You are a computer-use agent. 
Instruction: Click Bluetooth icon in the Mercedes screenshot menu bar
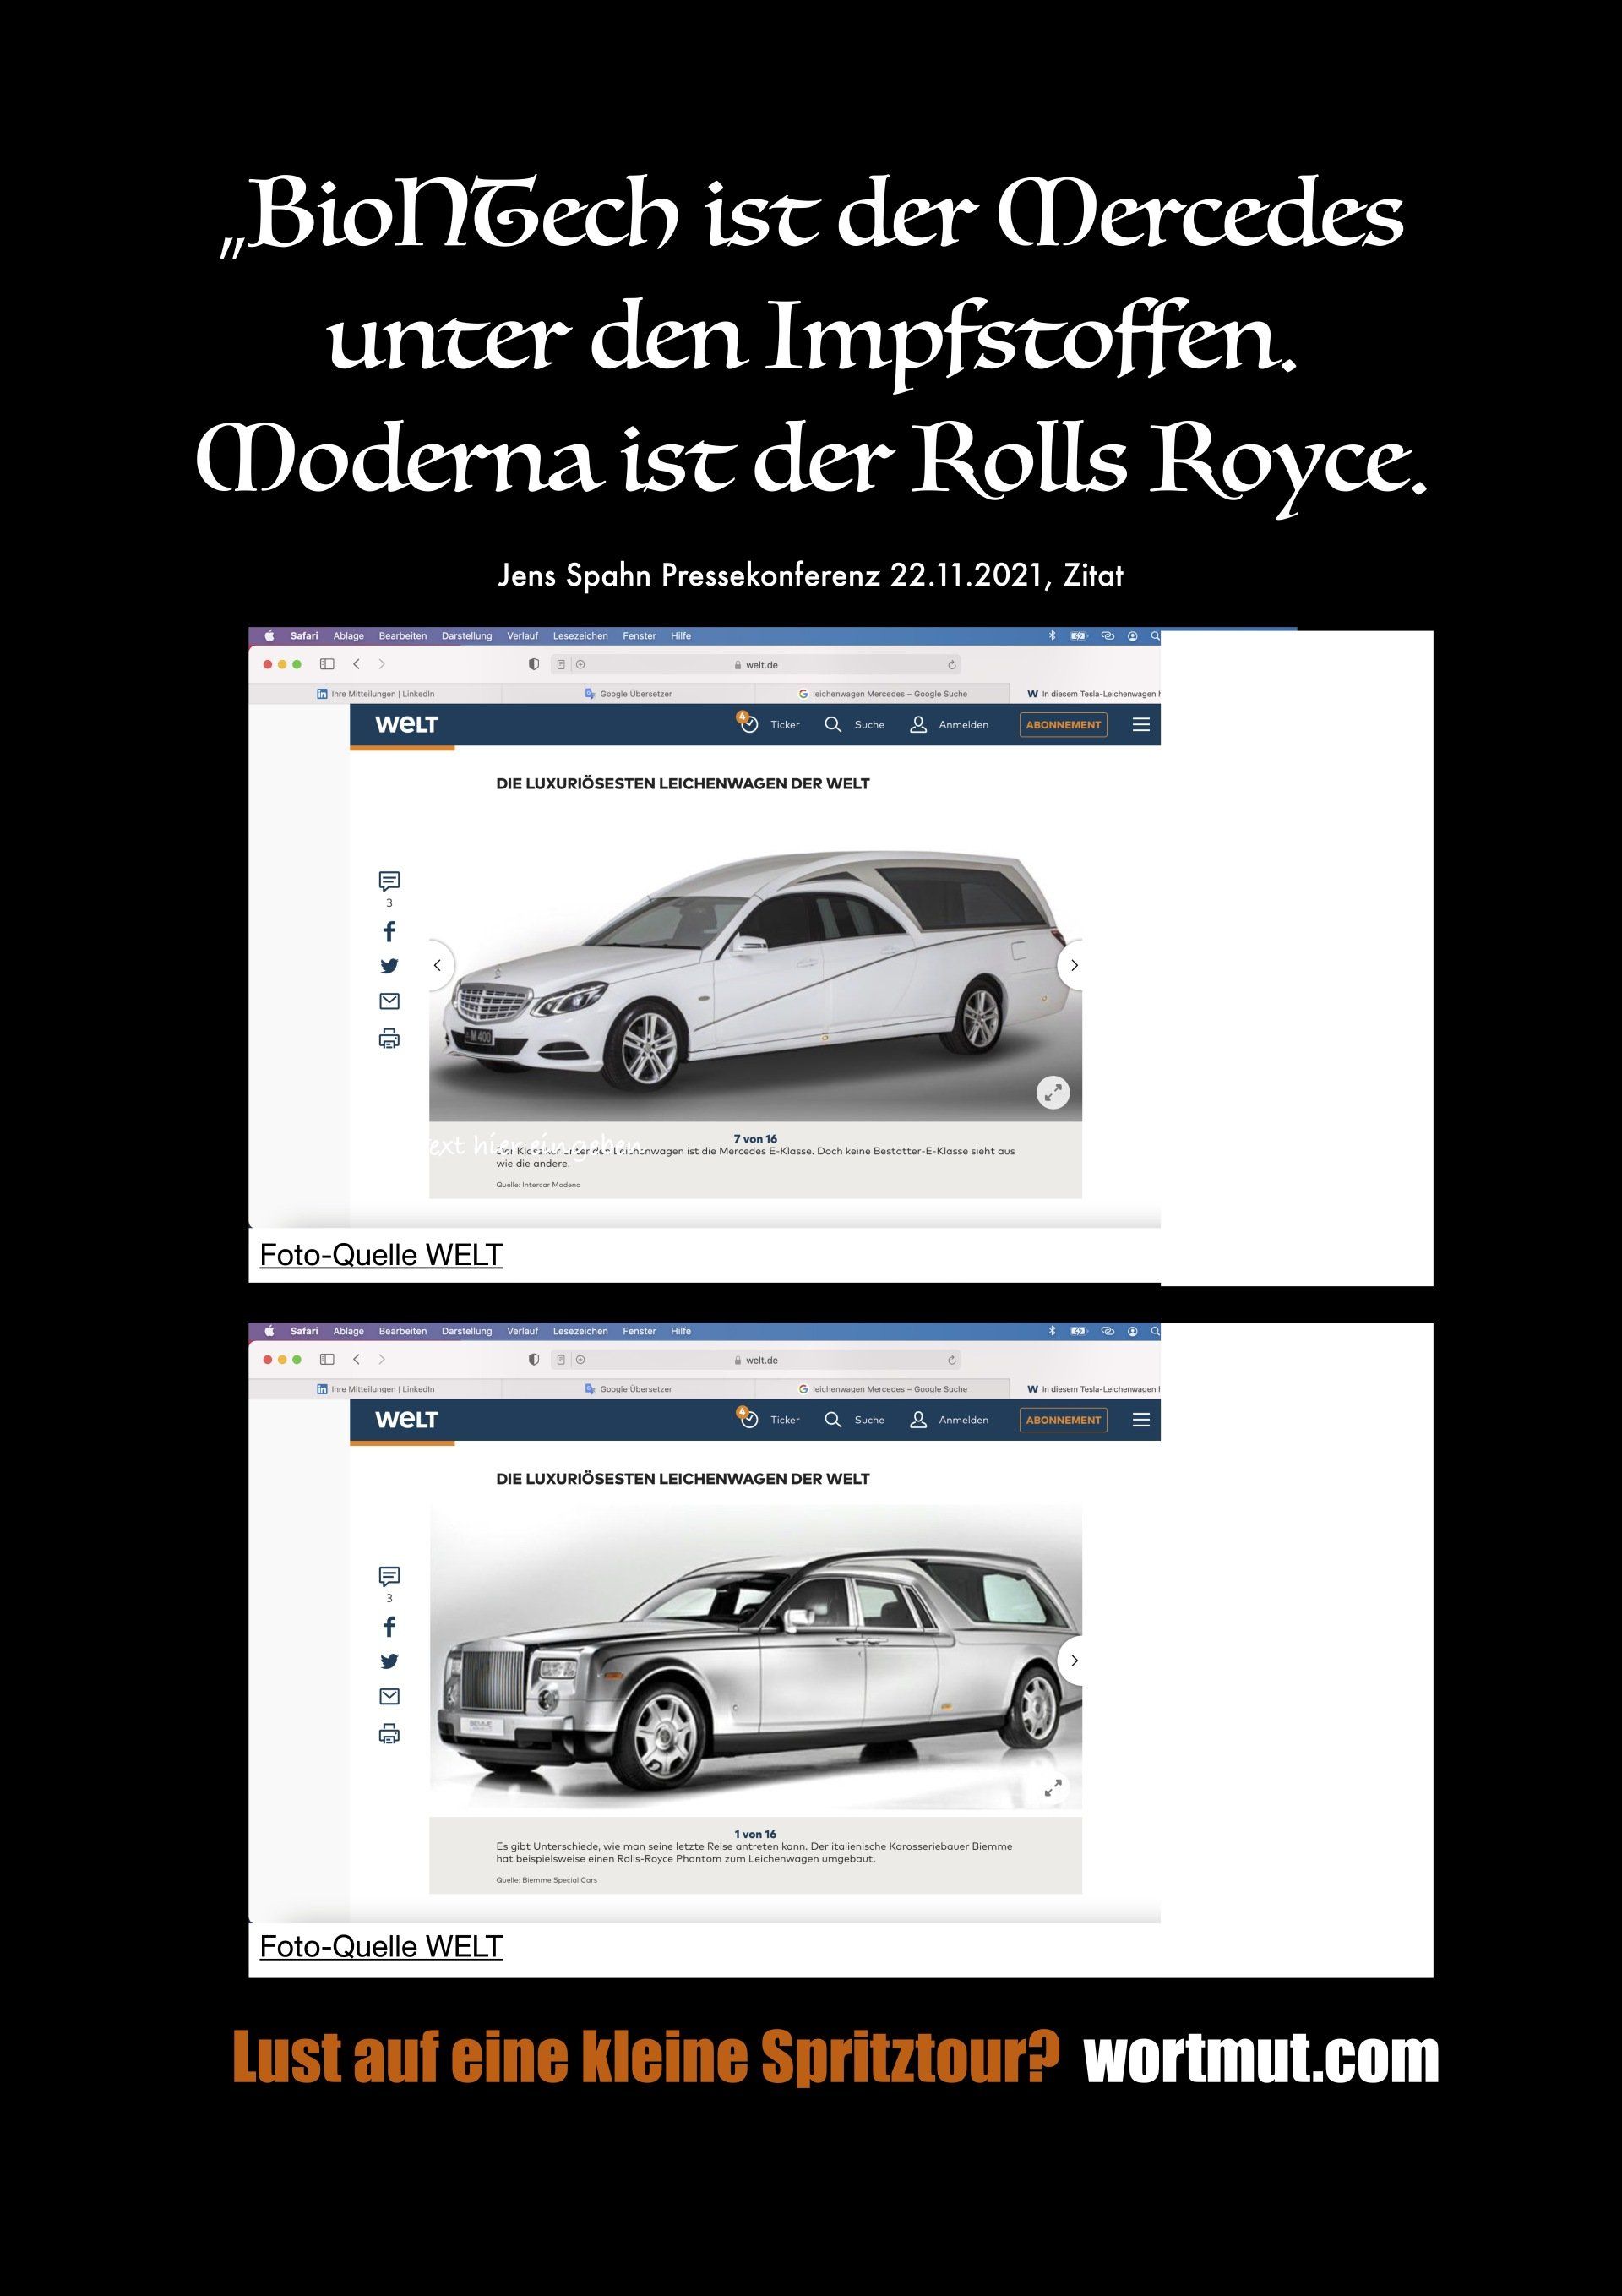pyautogui.click(x=1051, y=635)
